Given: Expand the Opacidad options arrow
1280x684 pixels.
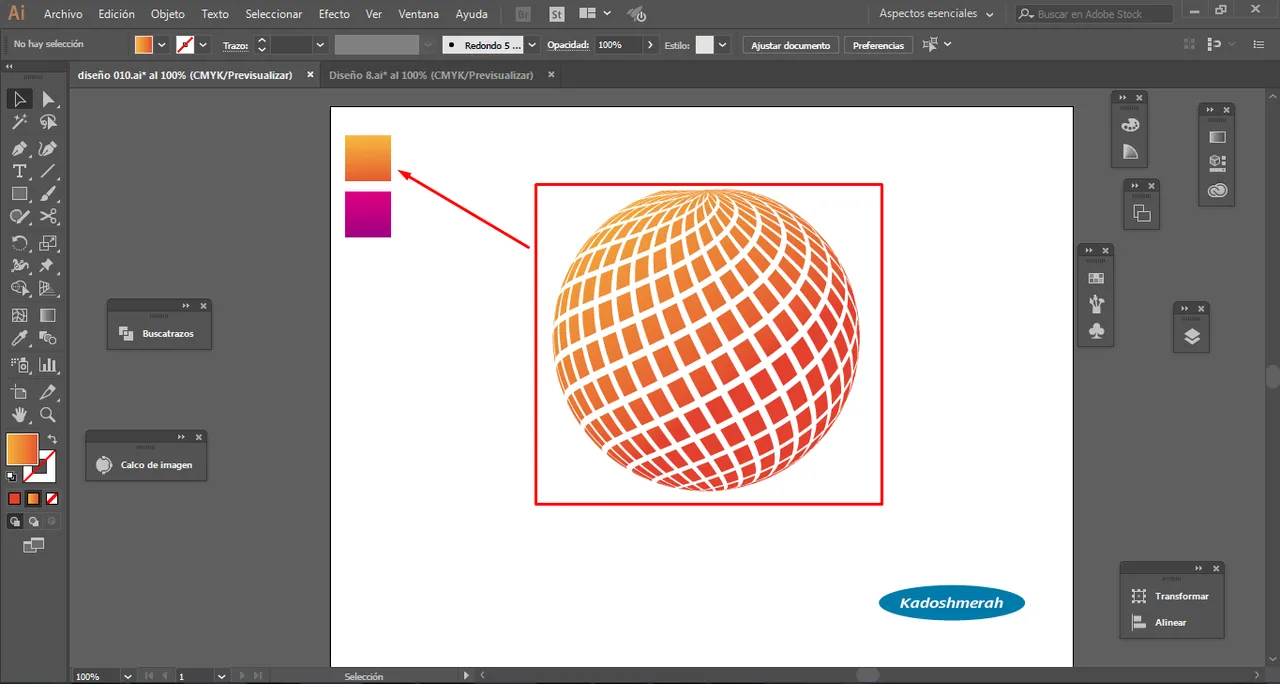Looking at the screenshot, I should (651, 45).
